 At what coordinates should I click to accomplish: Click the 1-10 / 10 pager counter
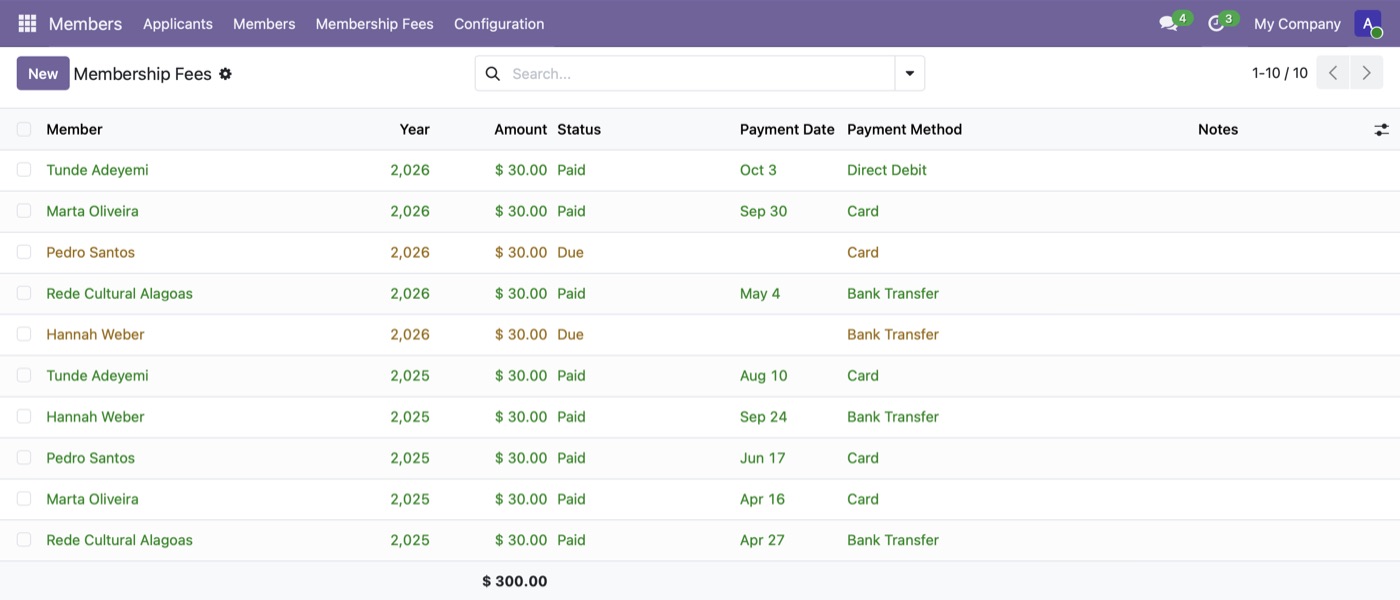click(1280, 73)
